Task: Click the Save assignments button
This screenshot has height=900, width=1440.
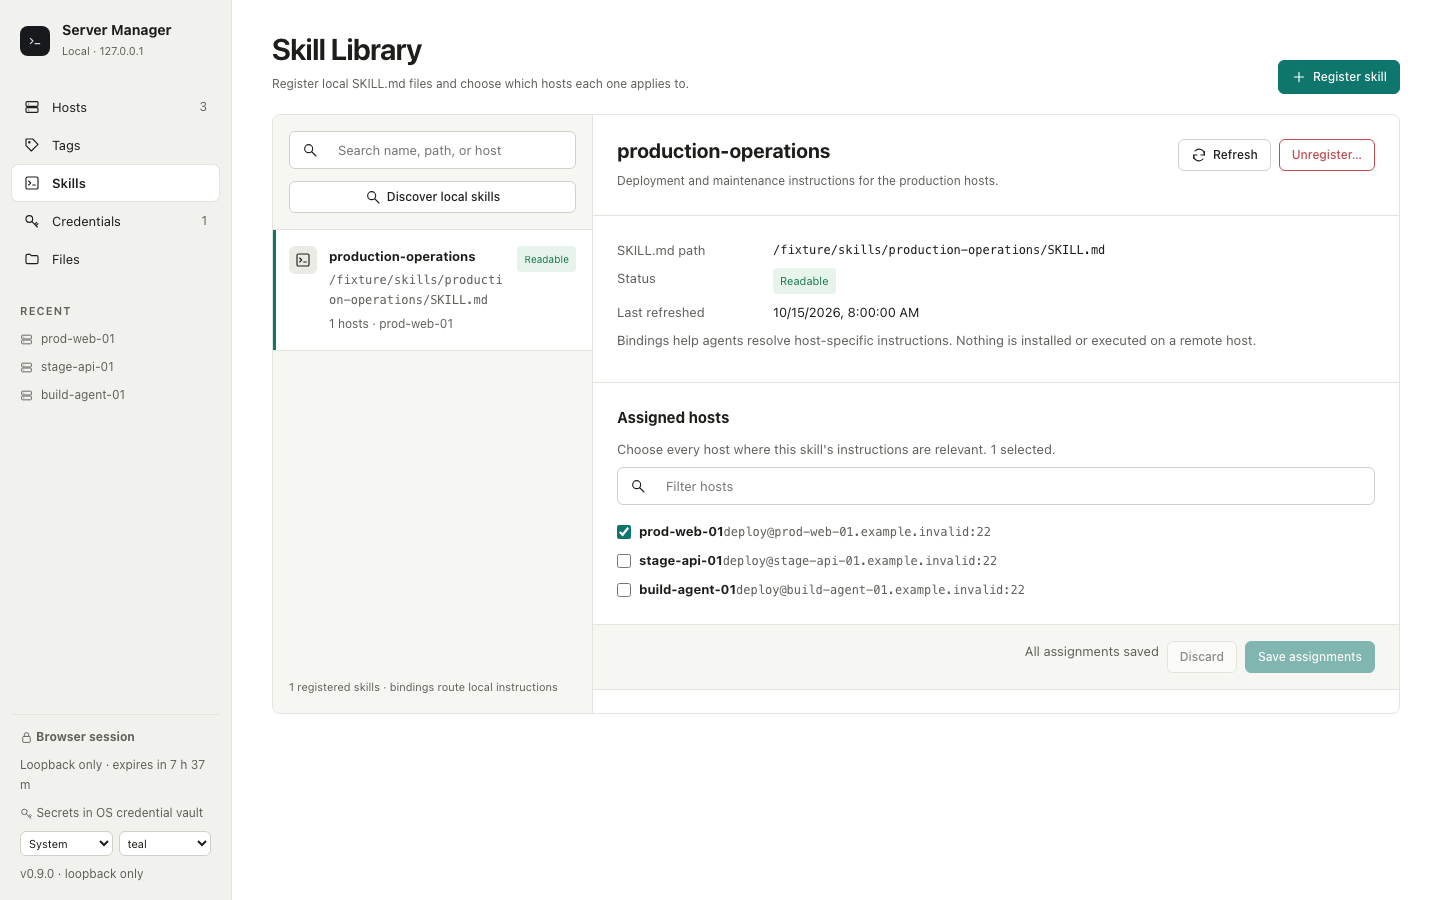Action: click(x=1310, y=657)
